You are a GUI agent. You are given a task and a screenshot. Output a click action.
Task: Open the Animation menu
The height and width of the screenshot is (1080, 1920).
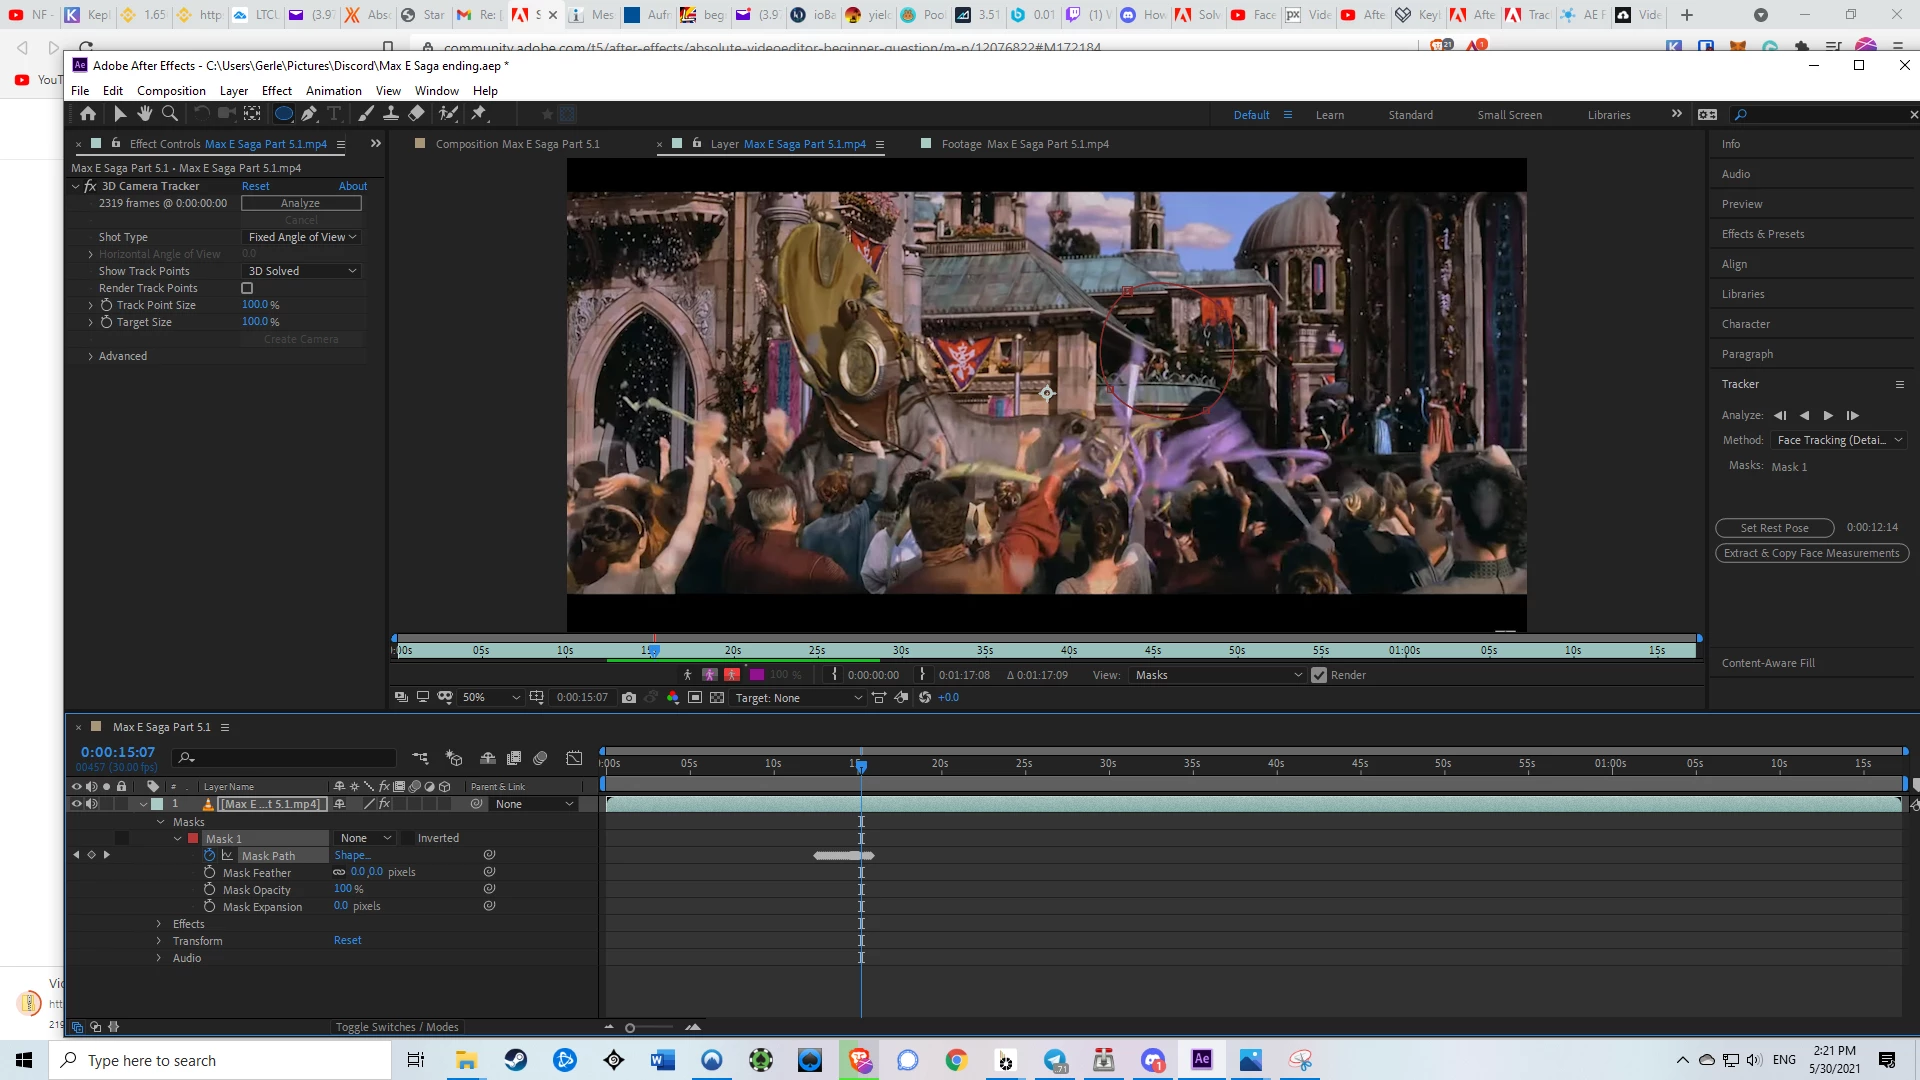click(333, 90)
